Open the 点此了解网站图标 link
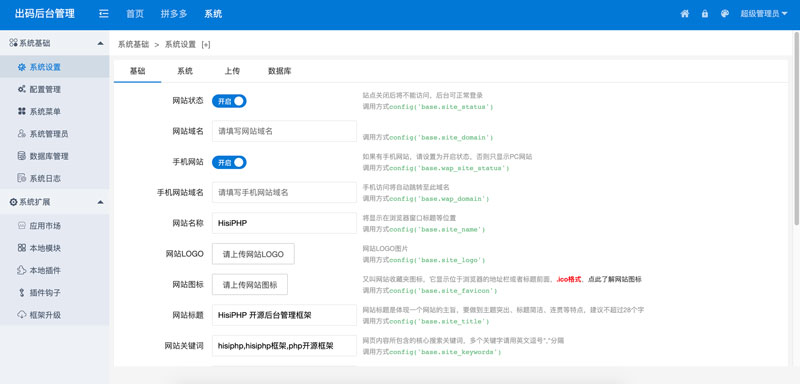Screen dimensions: 800x384 click(x=614, y=279)
